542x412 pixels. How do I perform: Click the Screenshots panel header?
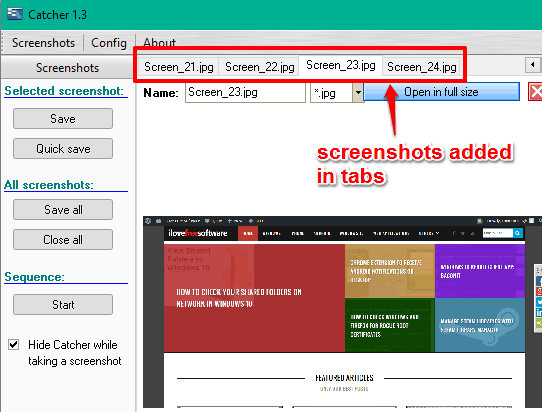(x=68, y=68)
